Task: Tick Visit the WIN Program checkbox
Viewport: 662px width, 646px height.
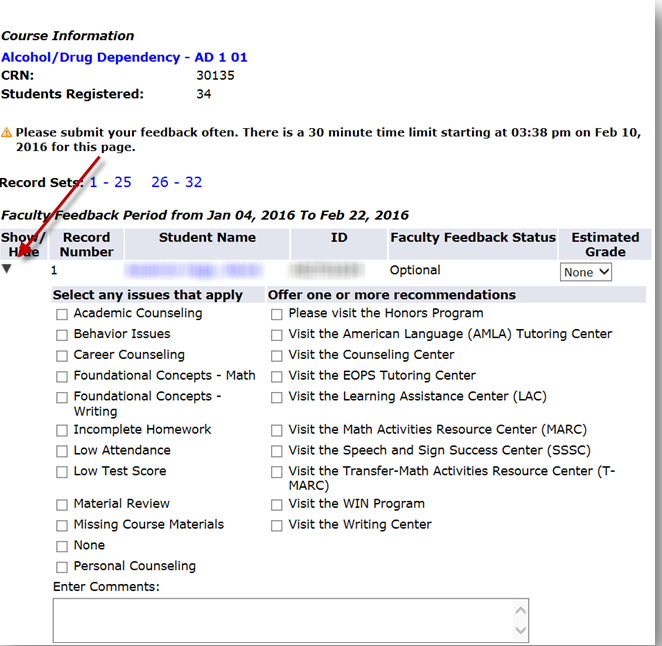Action: [277, 505]
